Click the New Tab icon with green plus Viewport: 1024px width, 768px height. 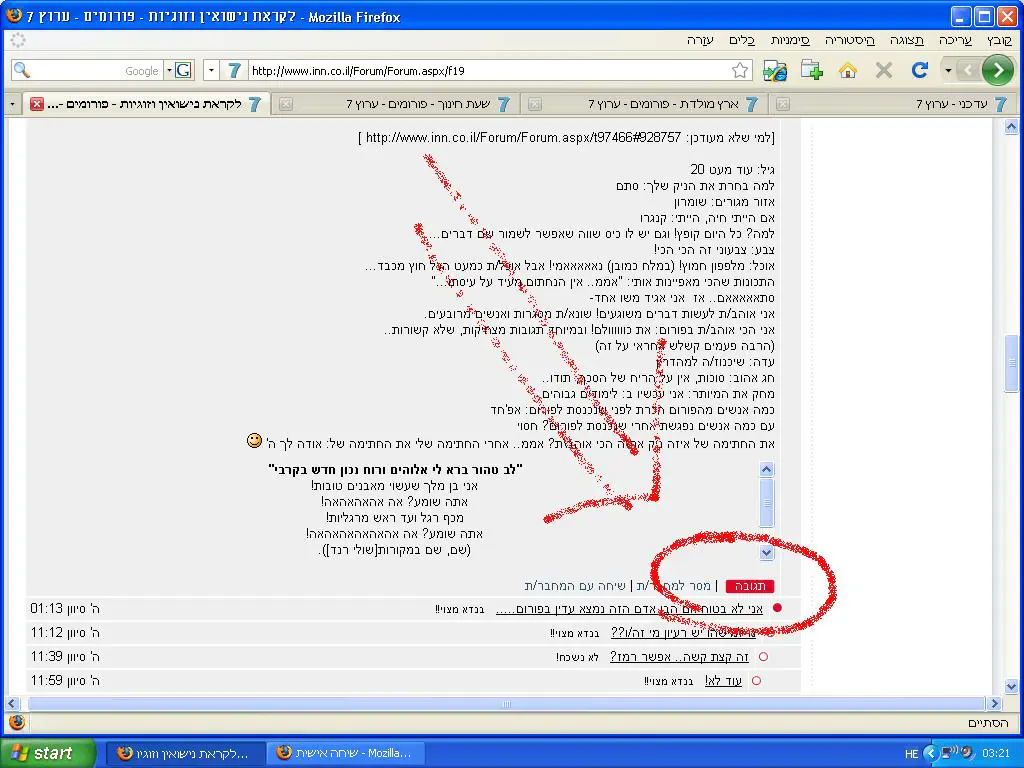coord(811,70)
